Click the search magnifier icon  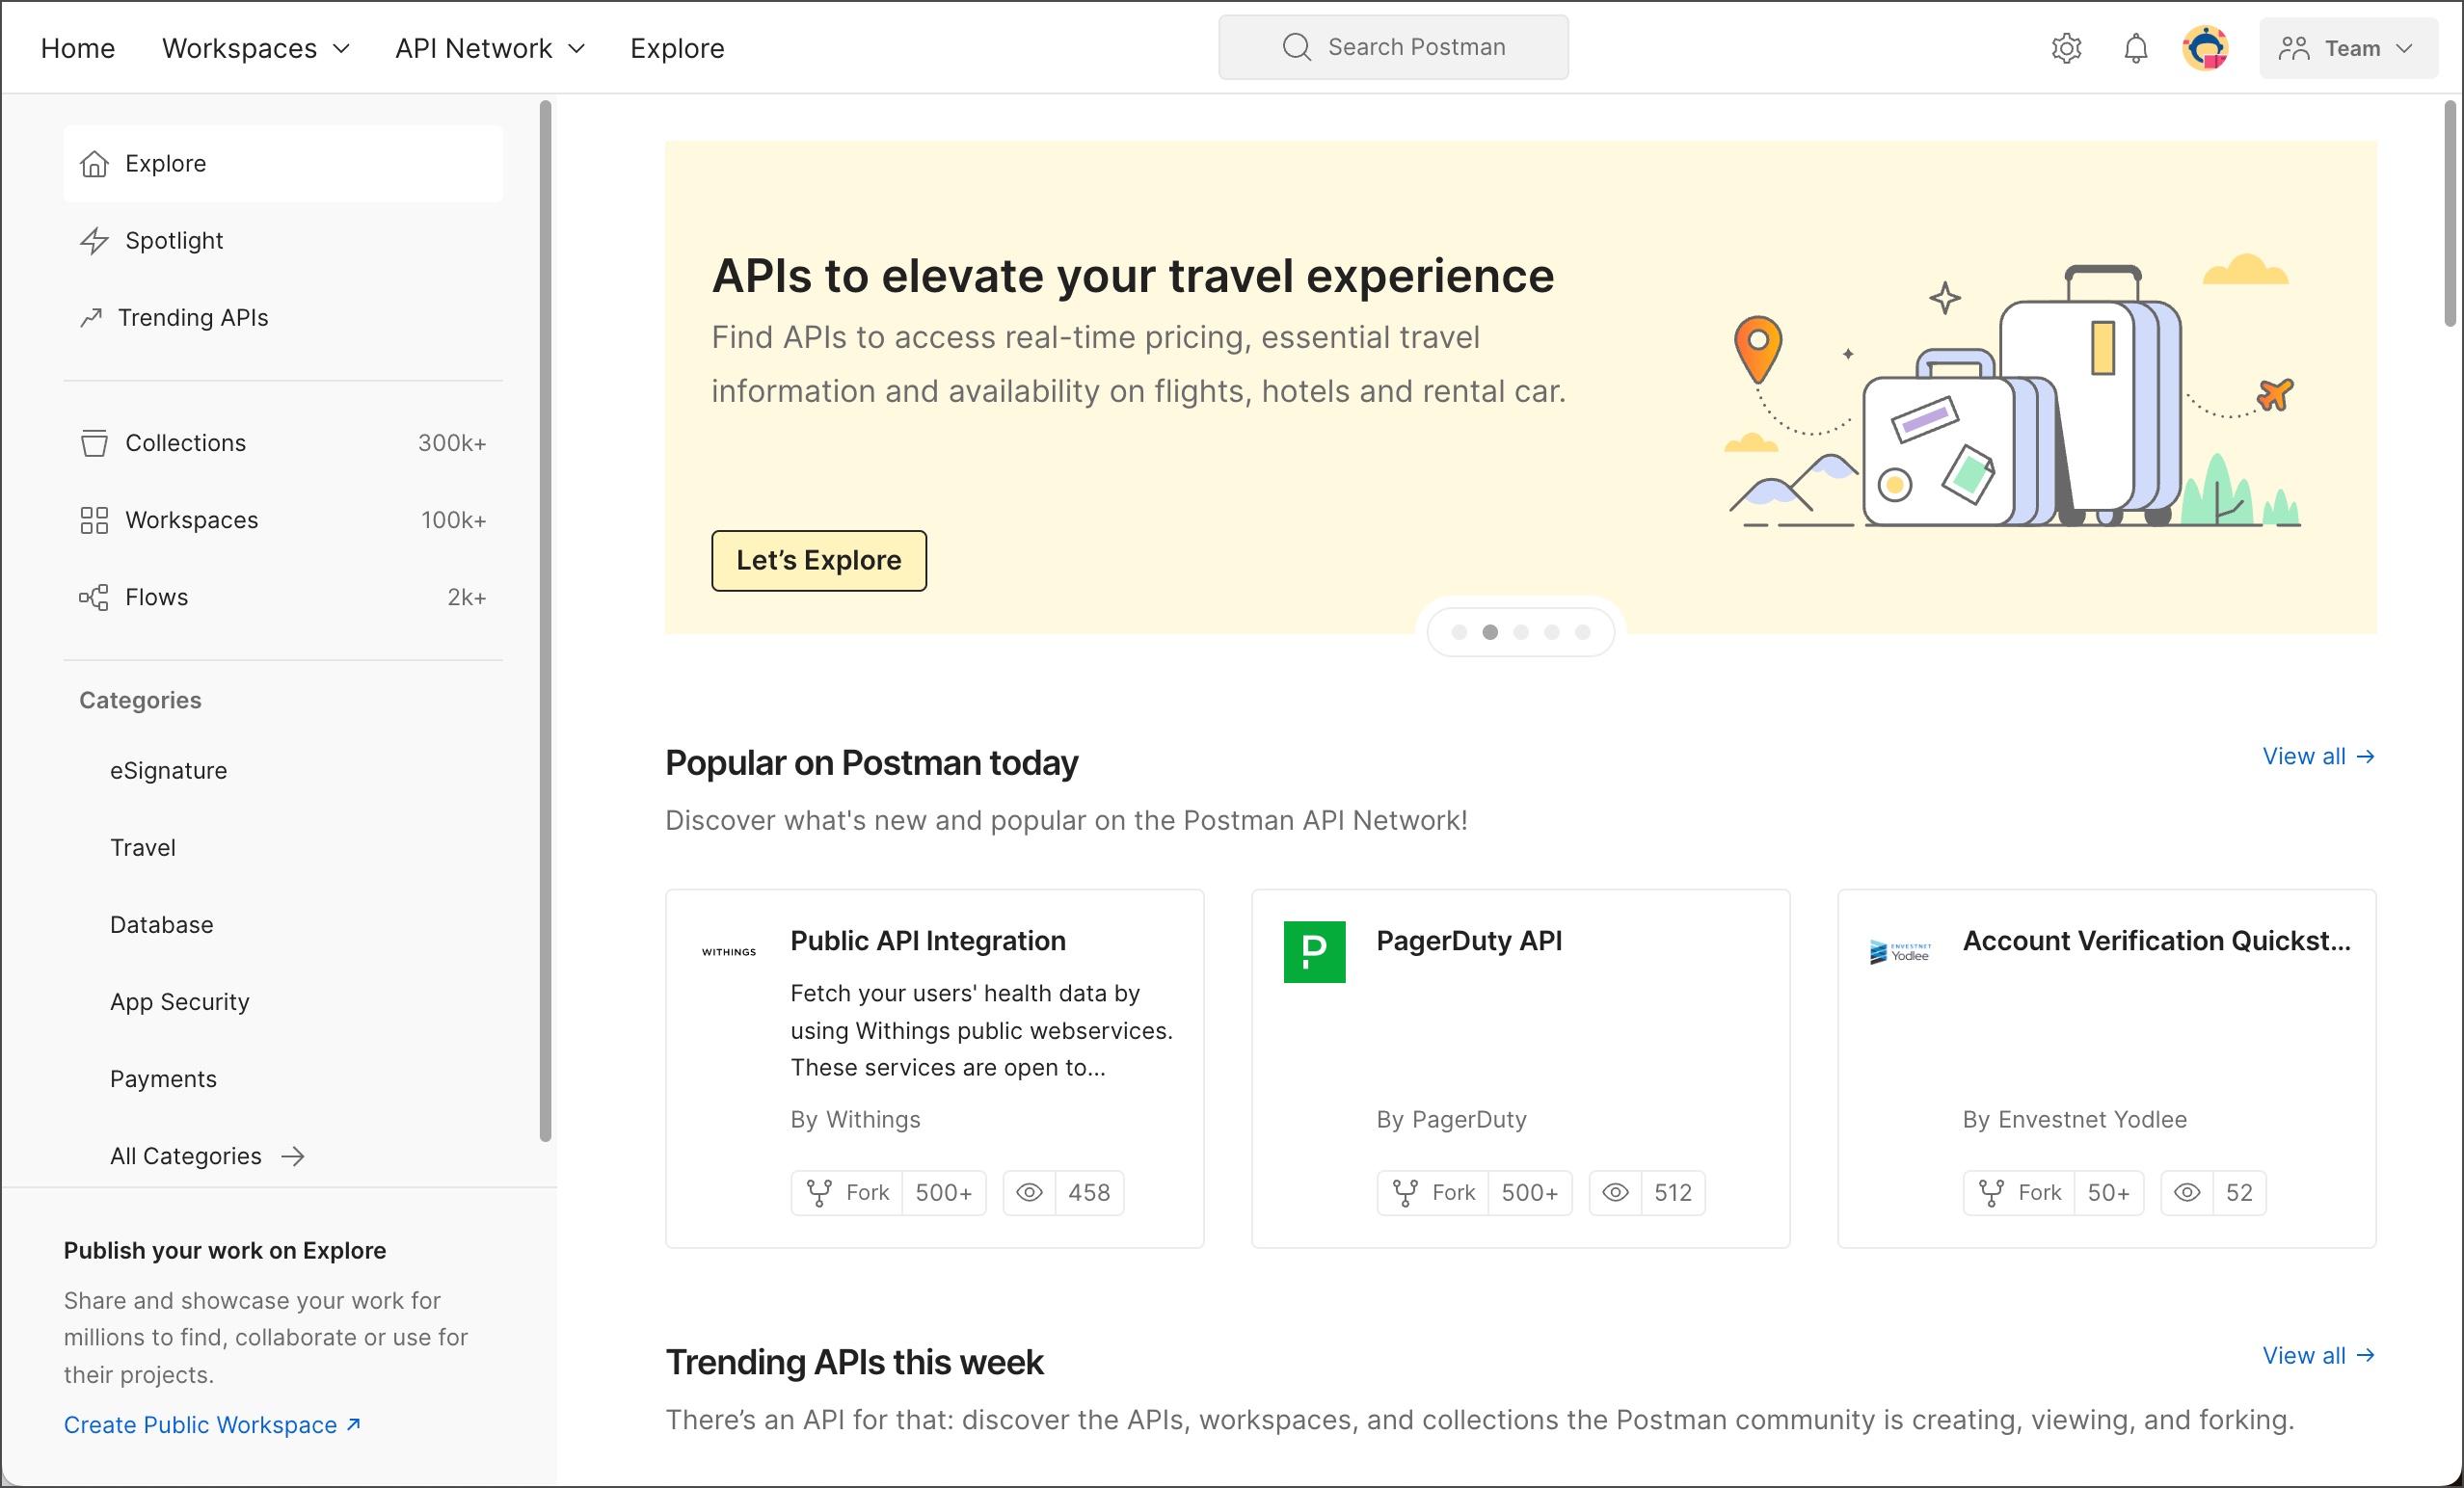click(x=1296, y=47)
